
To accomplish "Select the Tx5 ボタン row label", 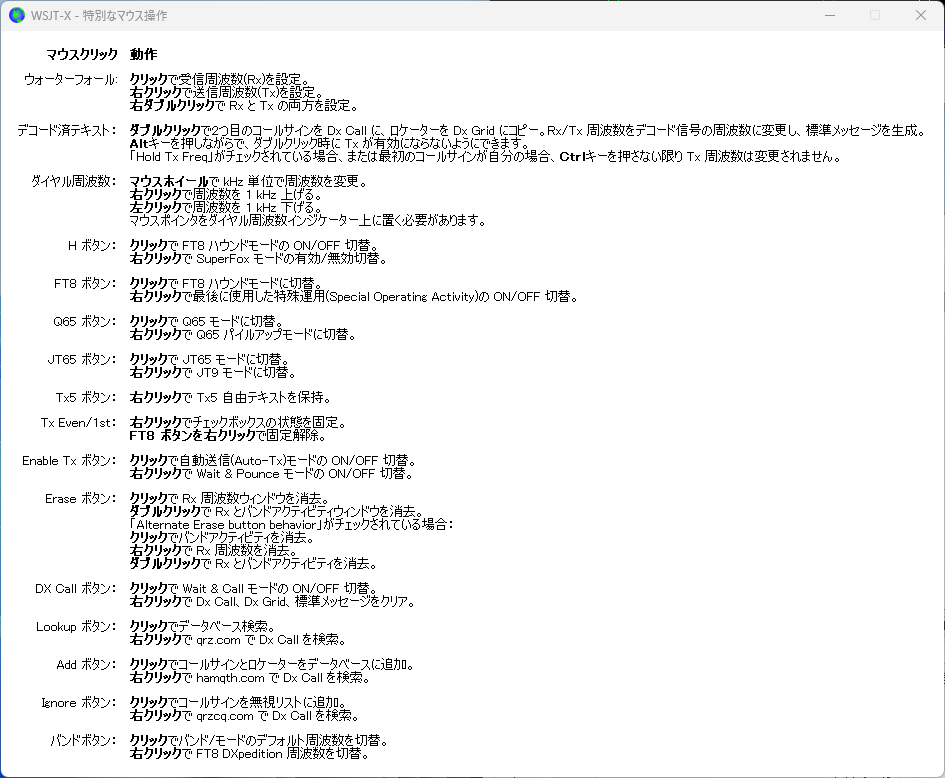I will (x=86, y=397).
